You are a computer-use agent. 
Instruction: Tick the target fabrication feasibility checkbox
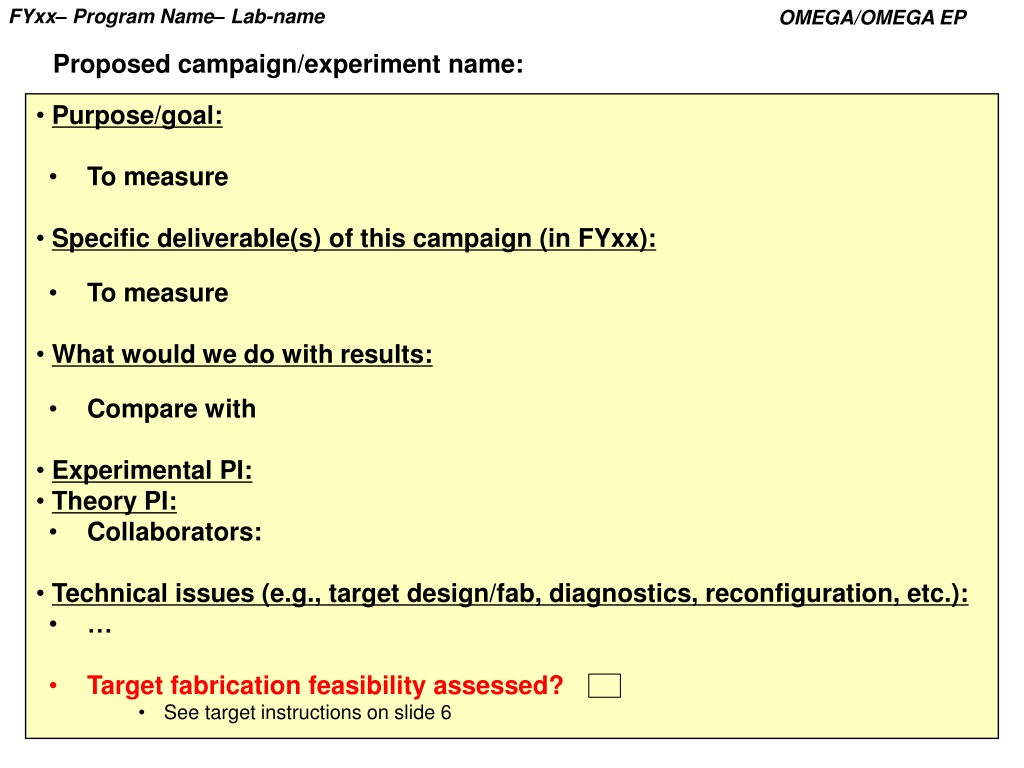click(x=604, y=686)
